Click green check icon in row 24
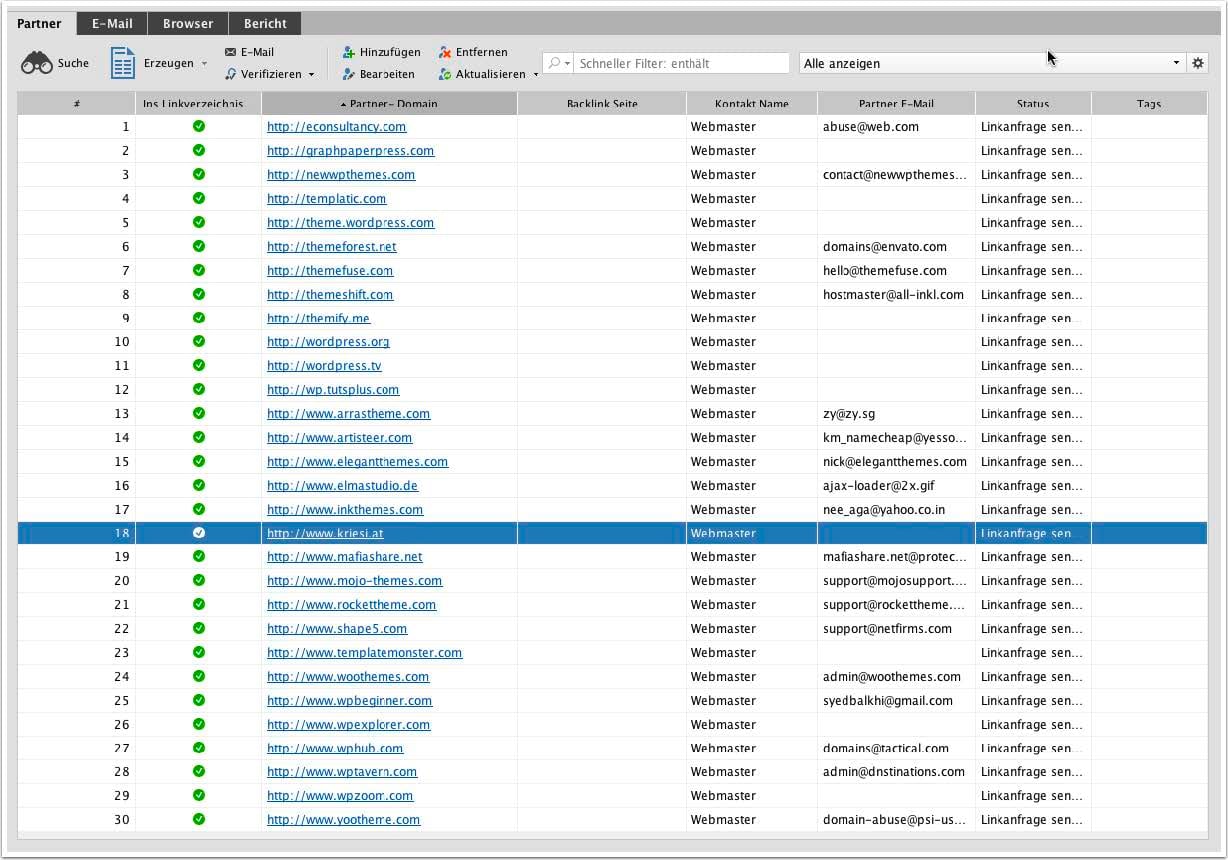Image resolution: width=1228 pixels, height=860 pixels. coord(199,676)
